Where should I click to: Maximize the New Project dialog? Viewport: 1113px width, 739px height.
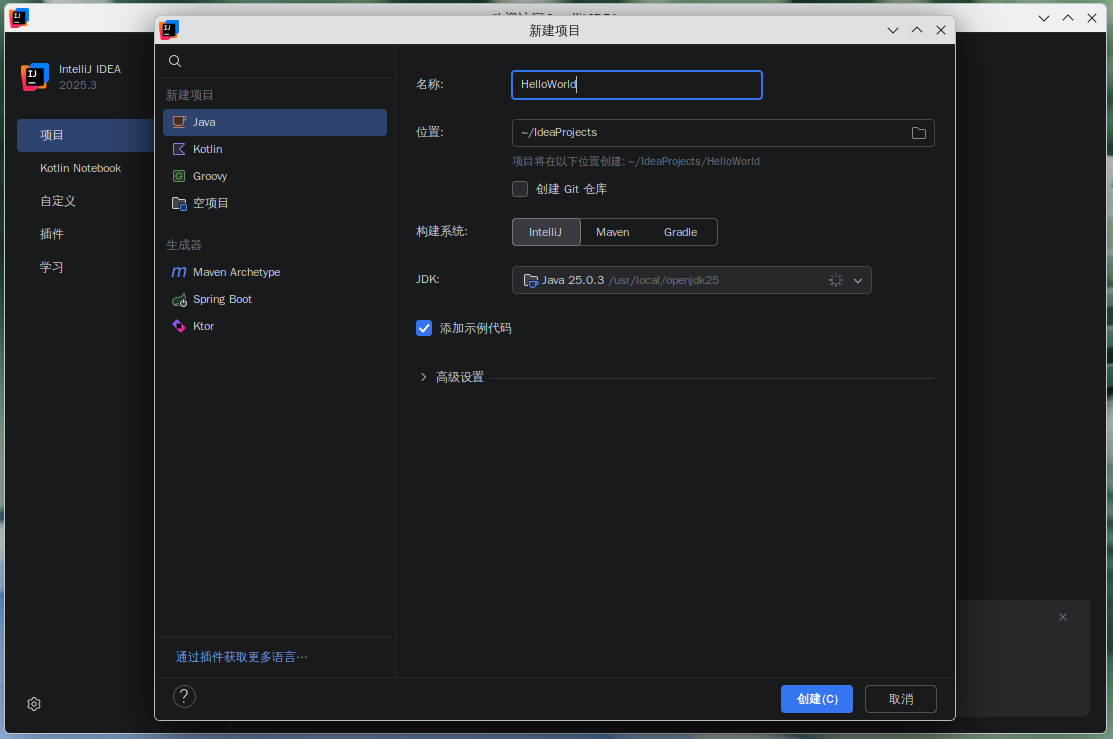pos(917,30)
